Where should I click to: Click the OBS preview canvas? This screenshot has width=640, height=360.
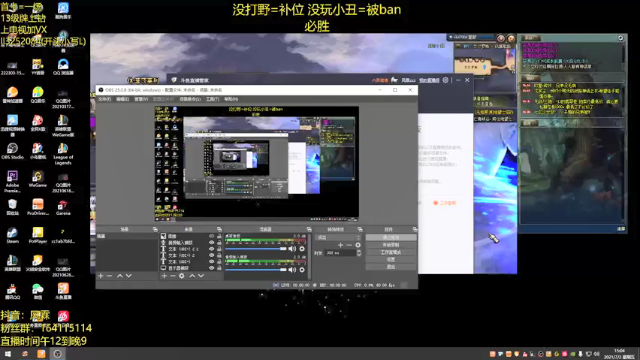click(x=257, y=163)
